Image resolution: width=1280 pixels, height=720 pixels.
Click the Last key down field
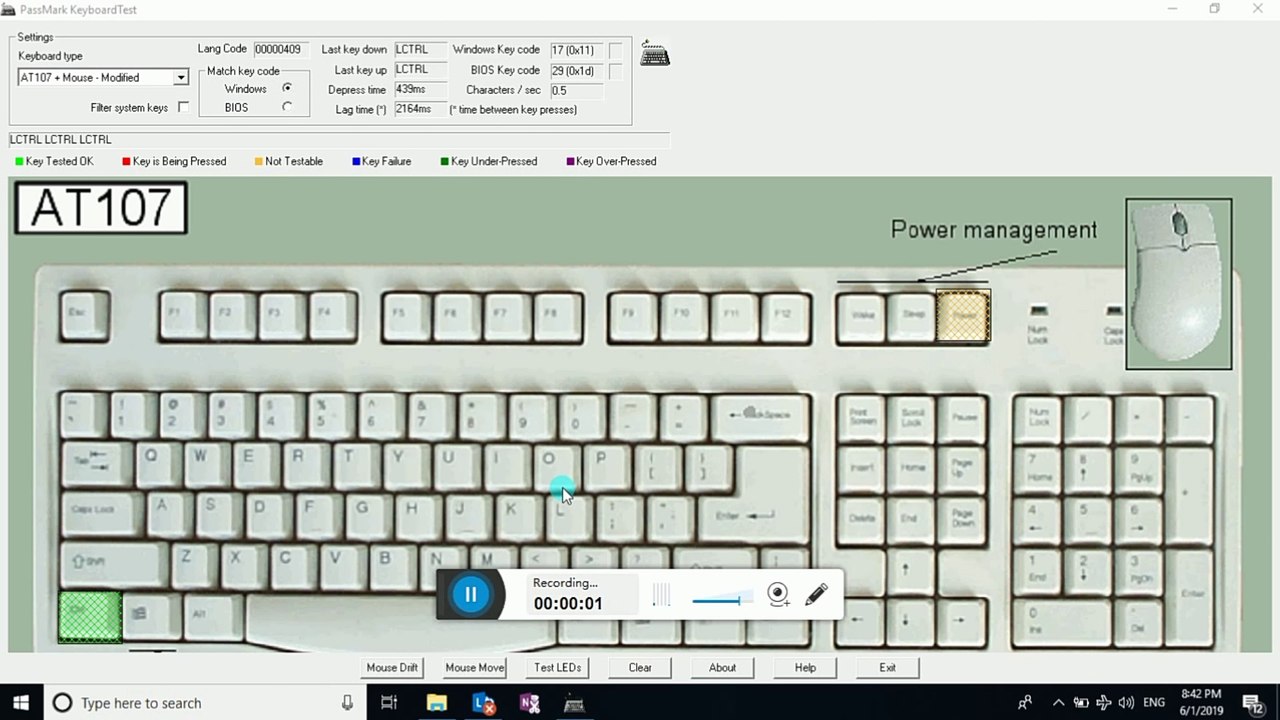click(x=420, y=49)
